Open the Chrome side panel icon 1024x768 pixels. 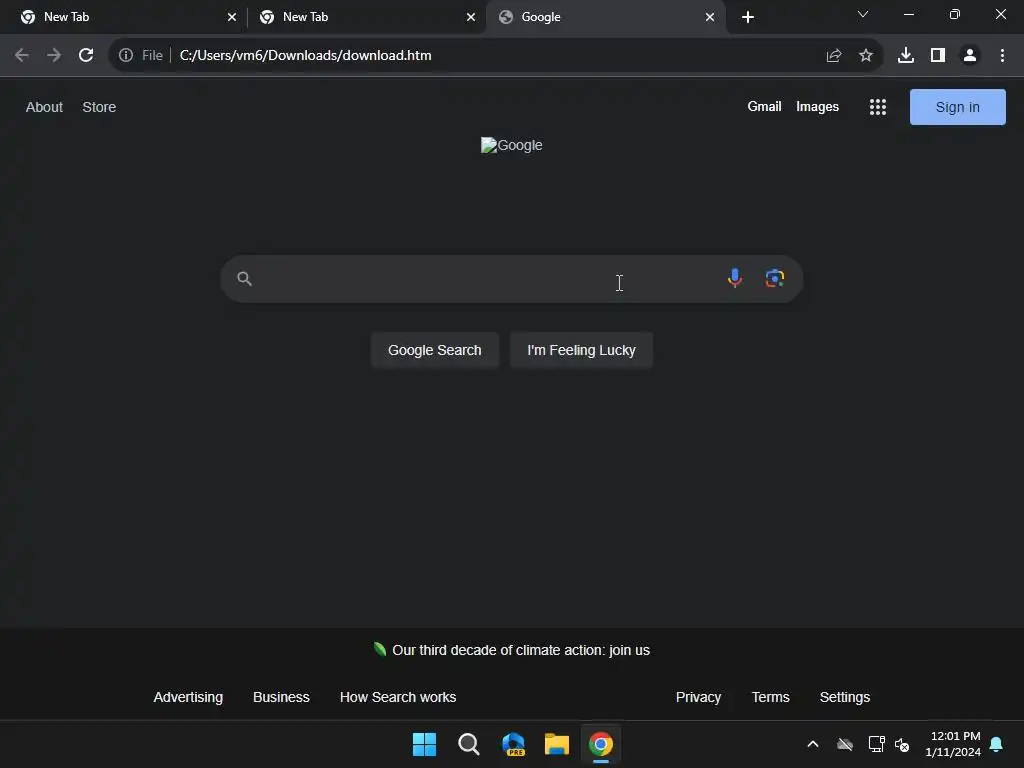(938, 56)
